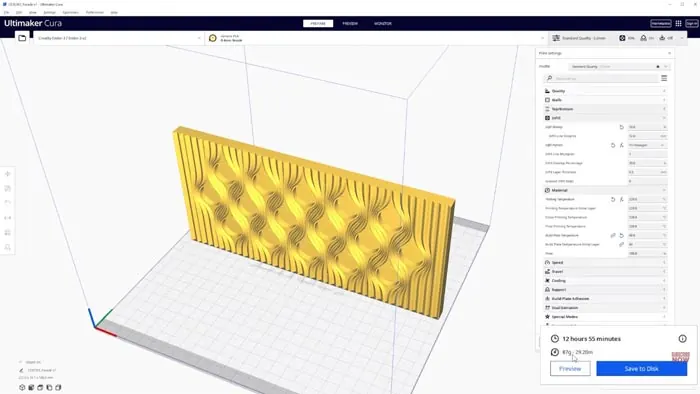Viewport: 700px width, 394px height.
Task: Switch to top view icon
Action: tap(40, 387)
